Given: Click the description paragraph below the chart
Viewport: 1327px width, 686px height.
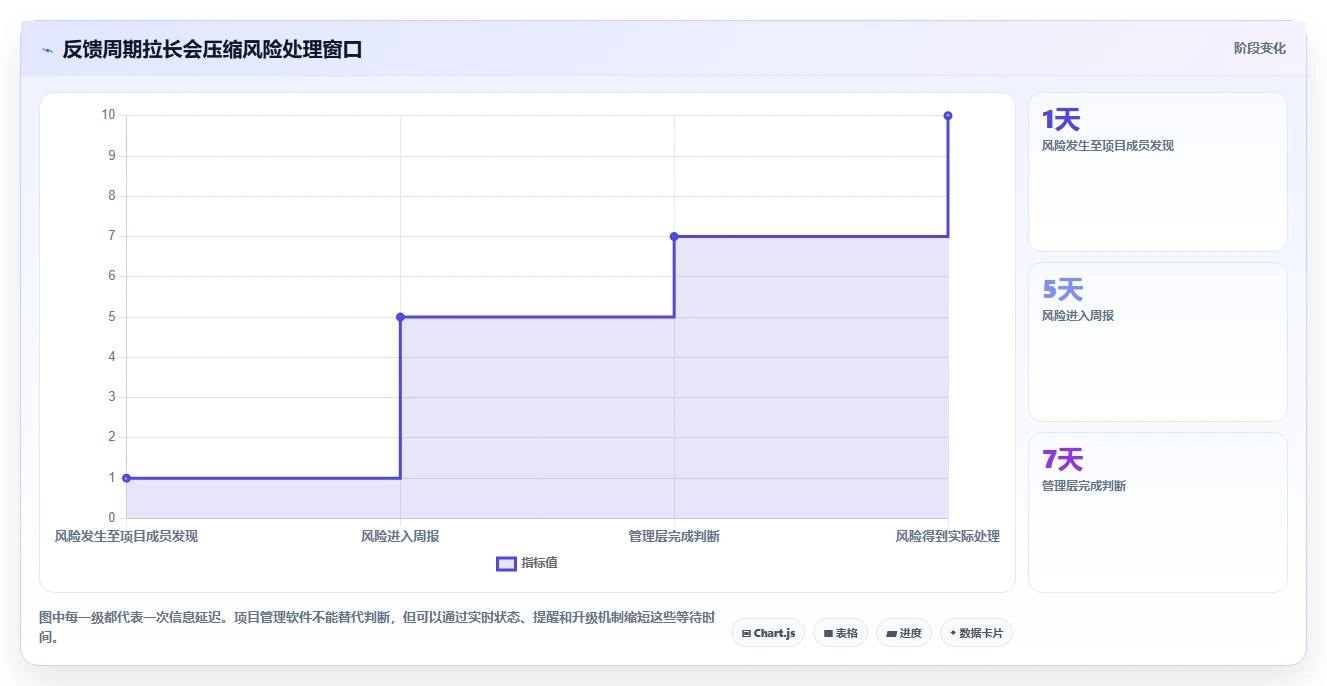Looking at the screenshot, I should tap(377, 628).
